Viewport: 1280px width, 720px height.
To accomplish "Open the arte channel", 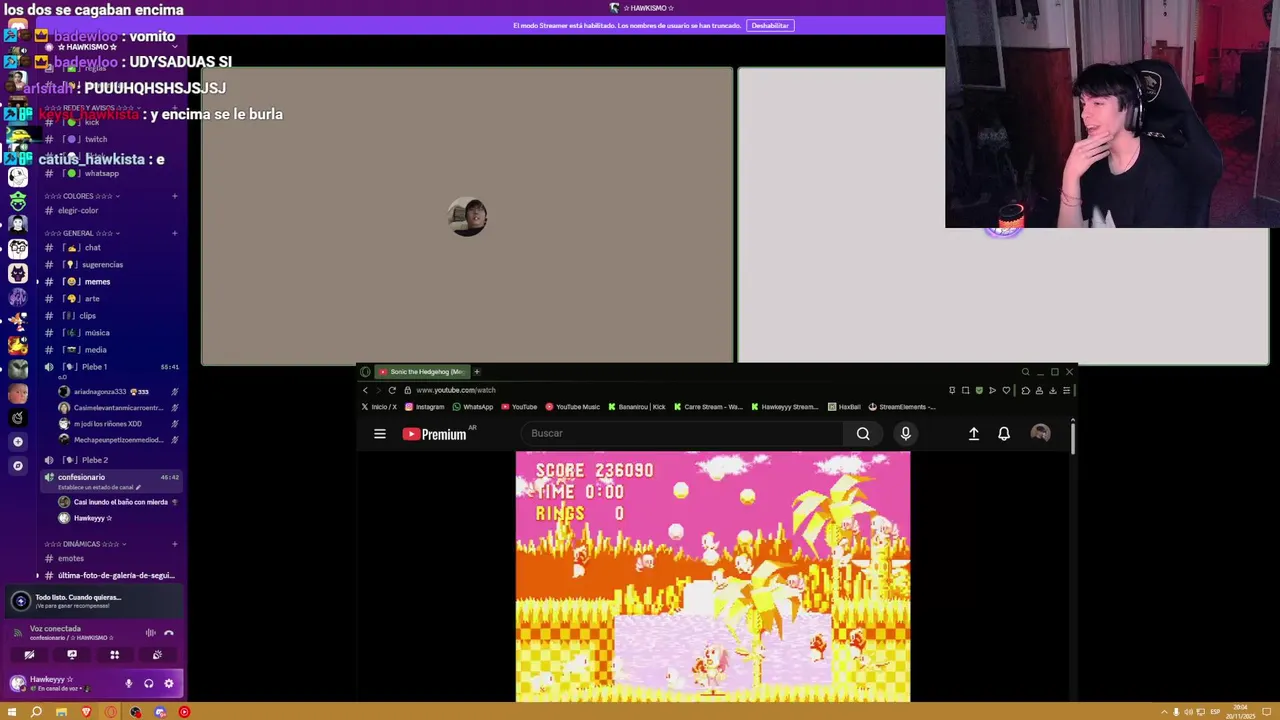I will pos(111,298).
